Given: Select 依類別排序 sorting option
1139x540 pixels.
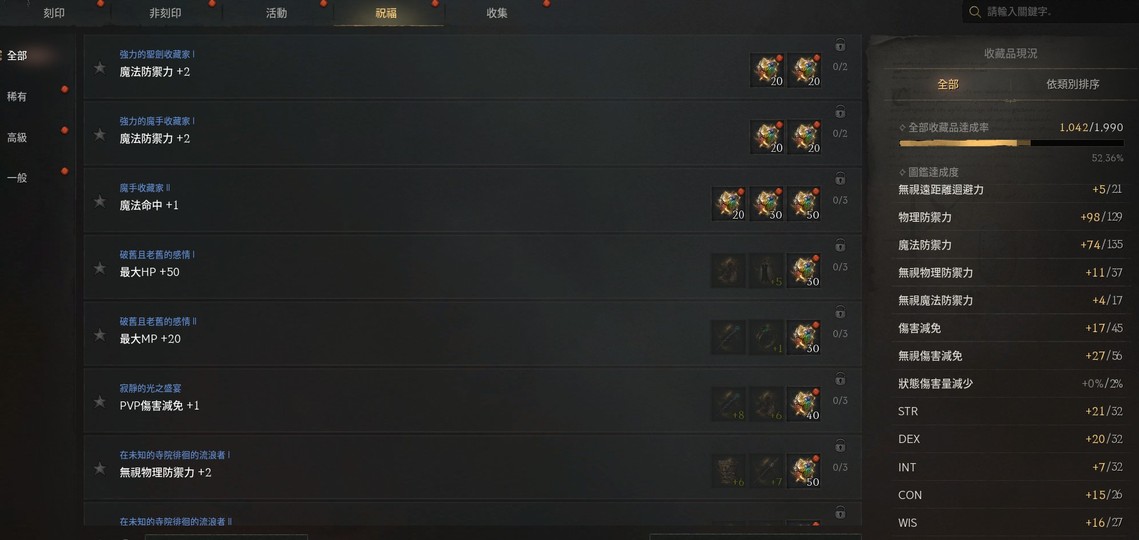Looking at the screenshot, I should (x=1072, y=84).
